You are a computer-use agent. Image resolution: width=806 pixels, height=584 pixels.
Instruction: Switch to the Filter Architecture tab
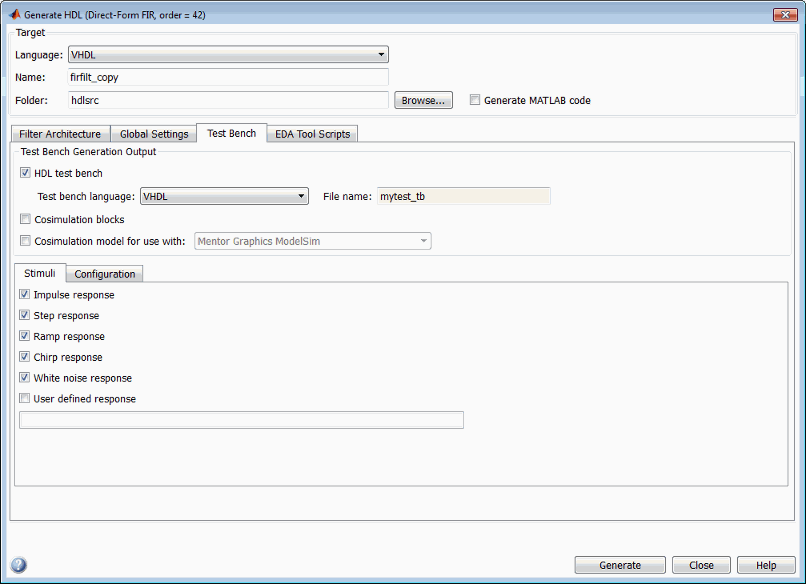pyautogui.click(x=60, y=134)
